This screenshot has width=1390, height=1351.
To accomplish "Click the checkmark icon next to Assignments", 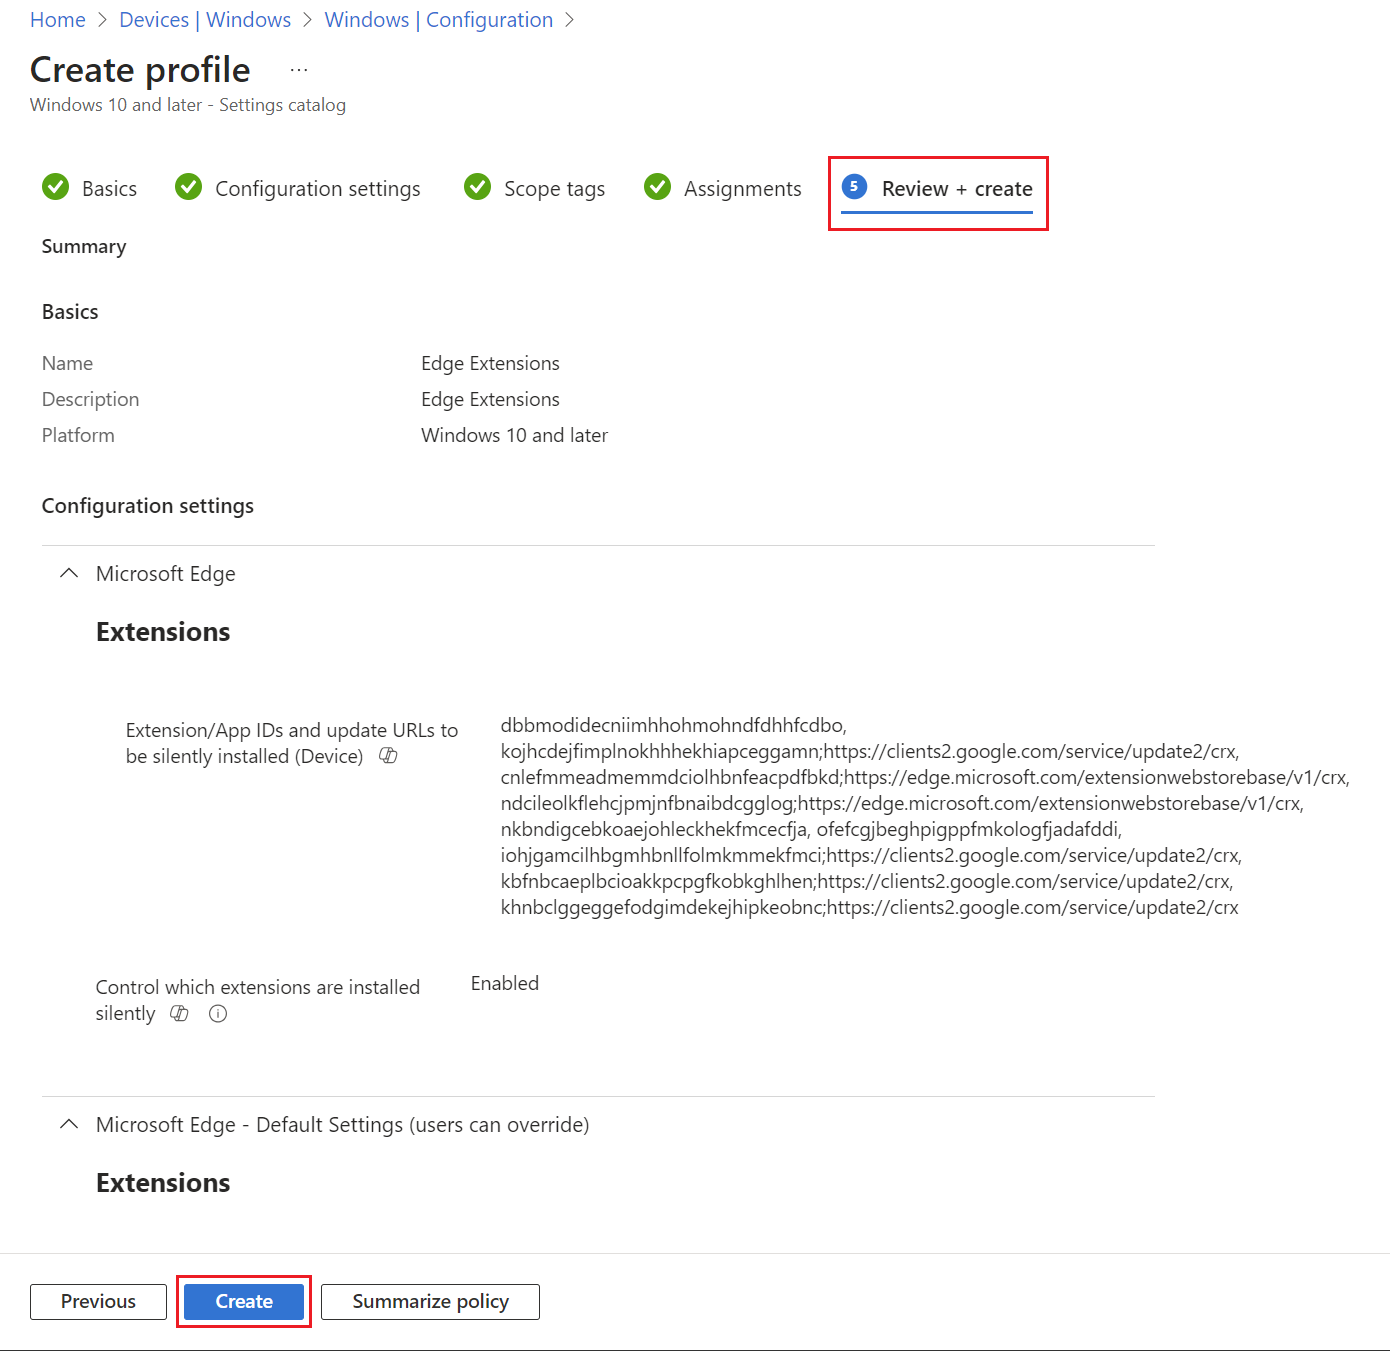I will click(657, 187).
